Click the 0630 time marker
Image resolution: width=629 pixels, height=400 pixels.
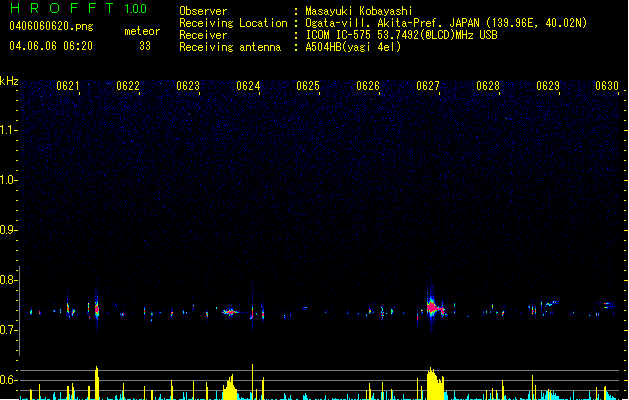point(607,86)
